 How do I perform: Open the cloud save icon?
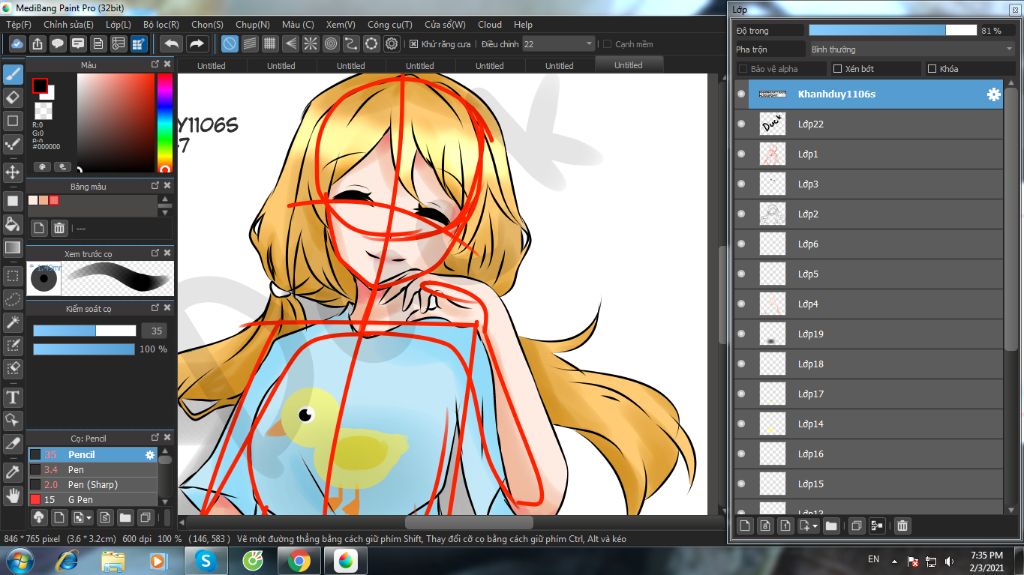17,44
